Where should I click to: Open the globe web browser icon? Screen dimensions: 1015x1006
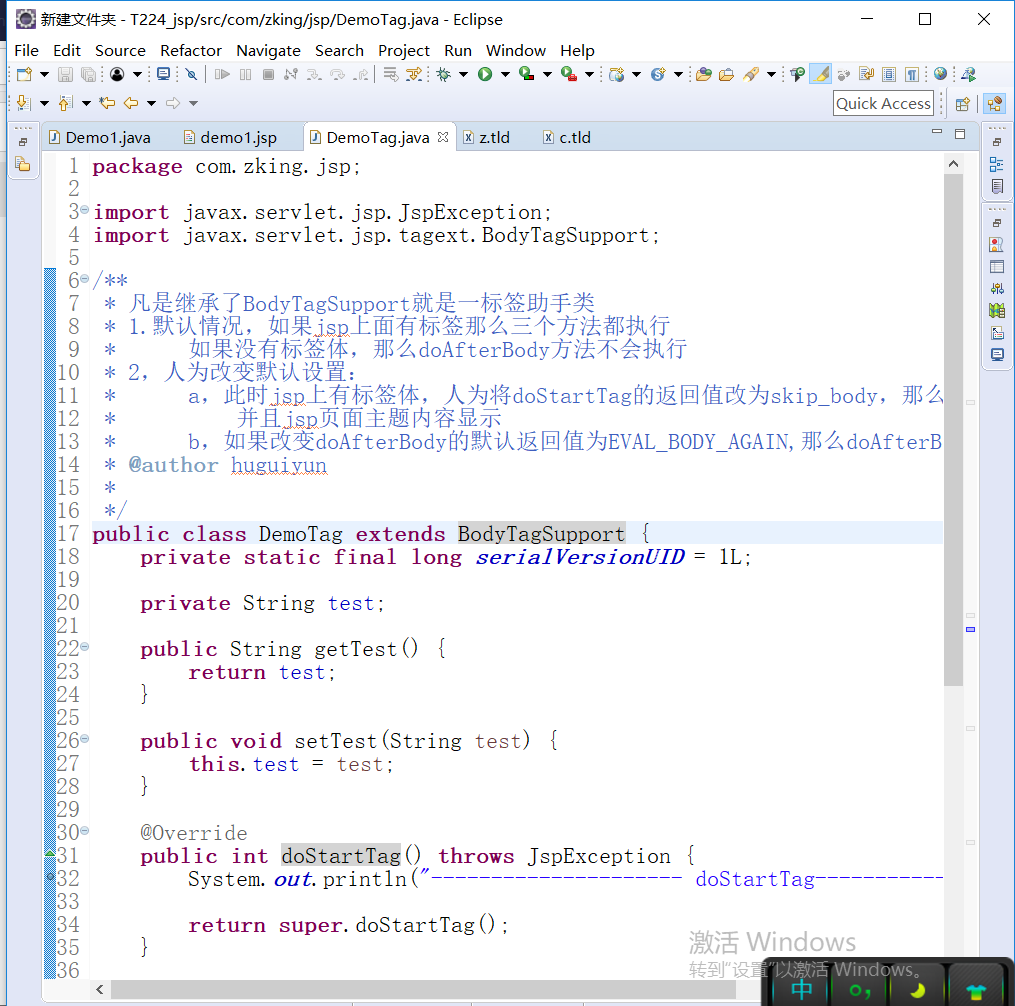pyautogui.click(x=941, y=74)
